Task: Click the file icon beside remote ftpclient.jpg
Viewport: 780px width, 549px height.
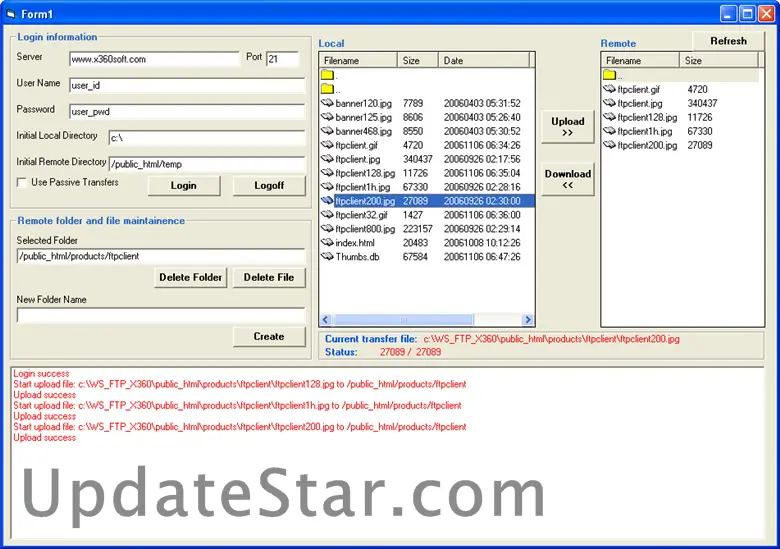Action: point(609,103)
